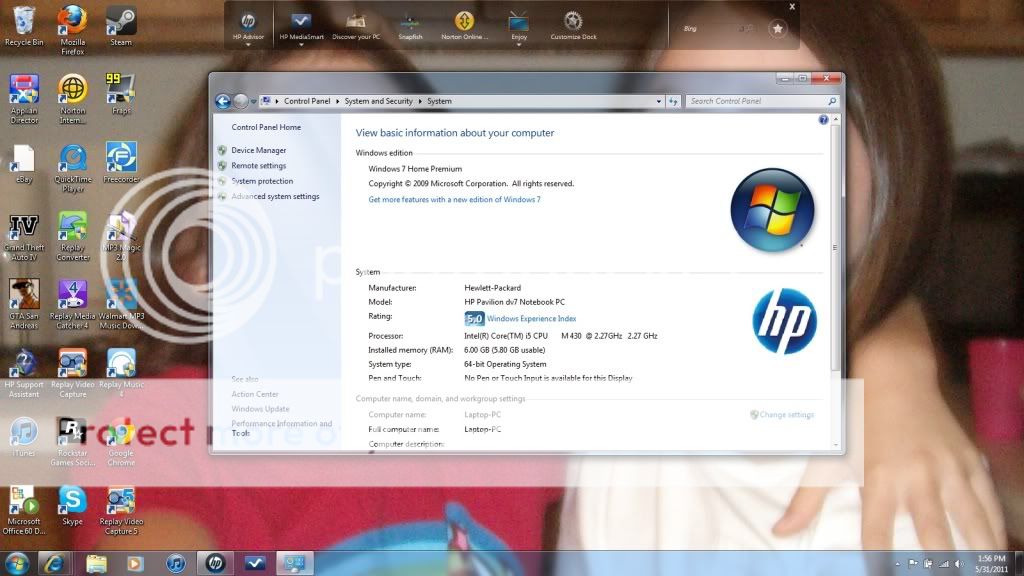The width and height of the screenshot is (1024, 576).
Task: Open the Replay Video Capture 5 icon
Action: (121, 511)
